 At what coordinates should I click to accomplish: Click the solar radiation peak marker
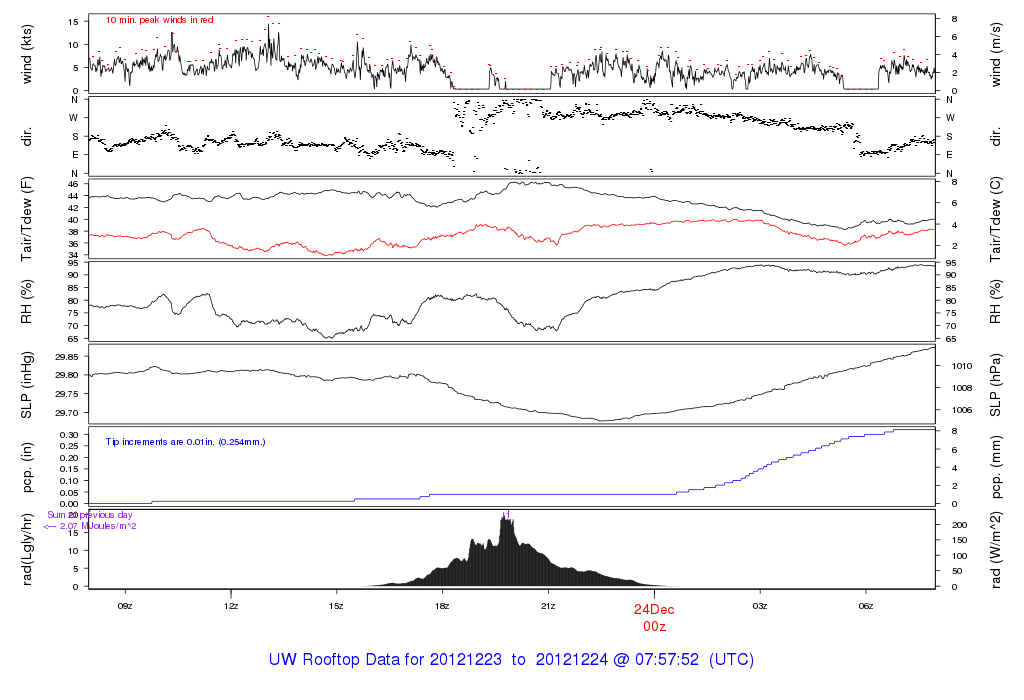507,515
